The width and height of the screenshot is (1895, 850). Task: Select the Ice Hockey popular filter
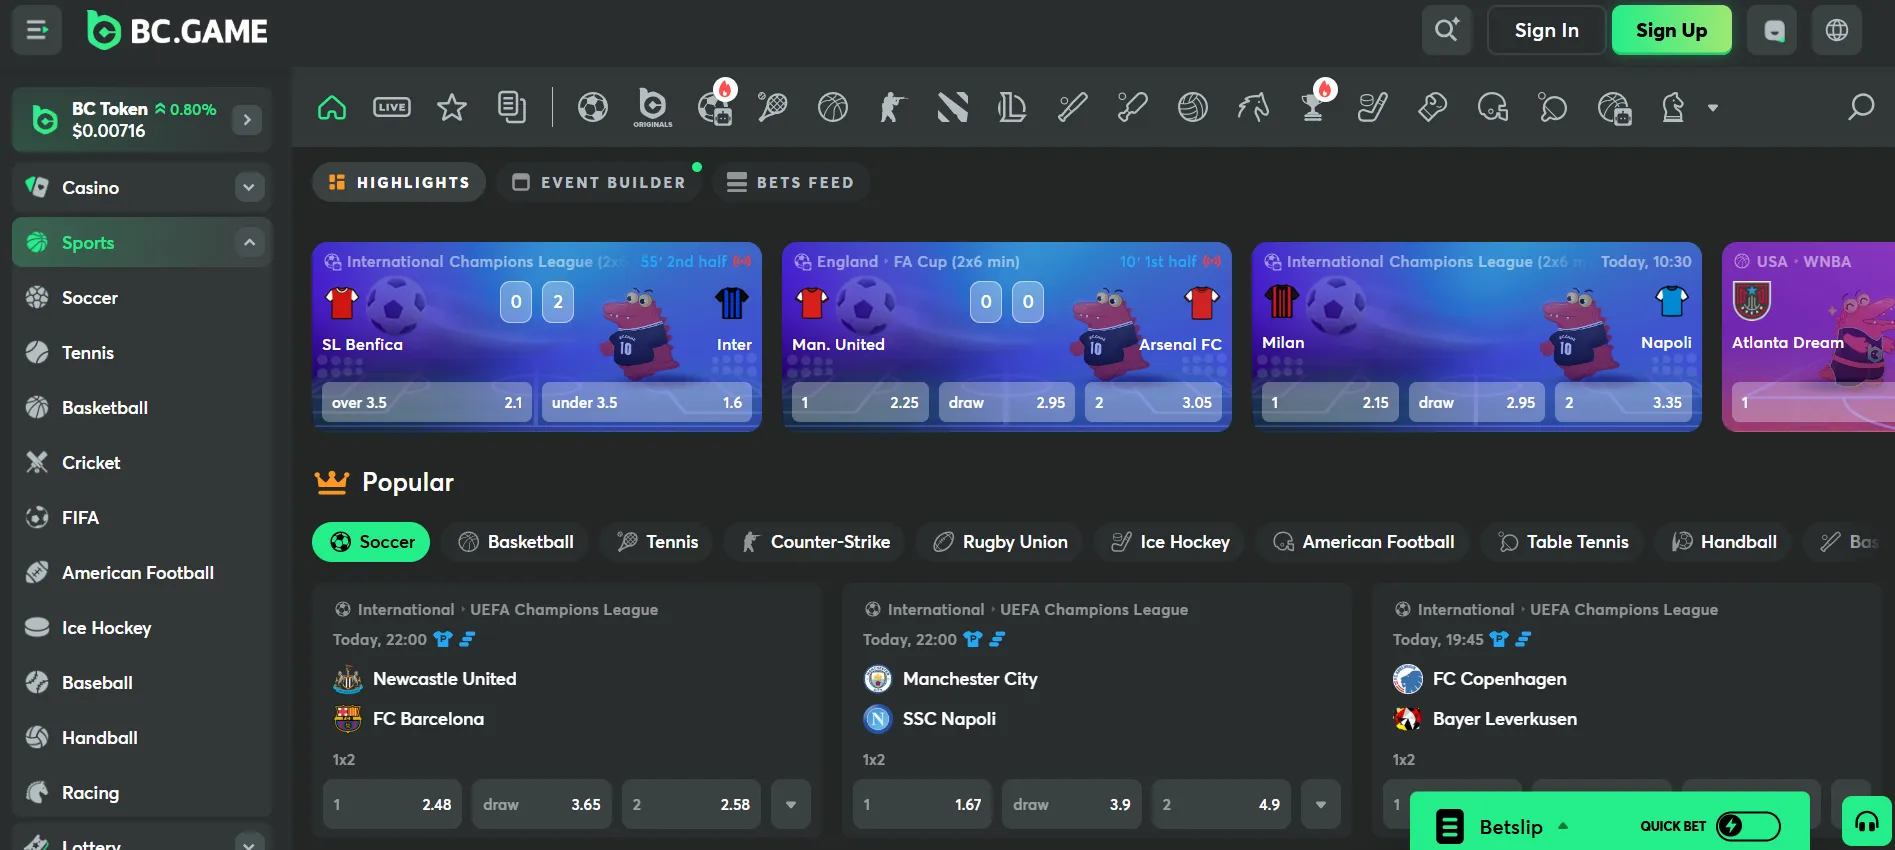pos(1170,542)
